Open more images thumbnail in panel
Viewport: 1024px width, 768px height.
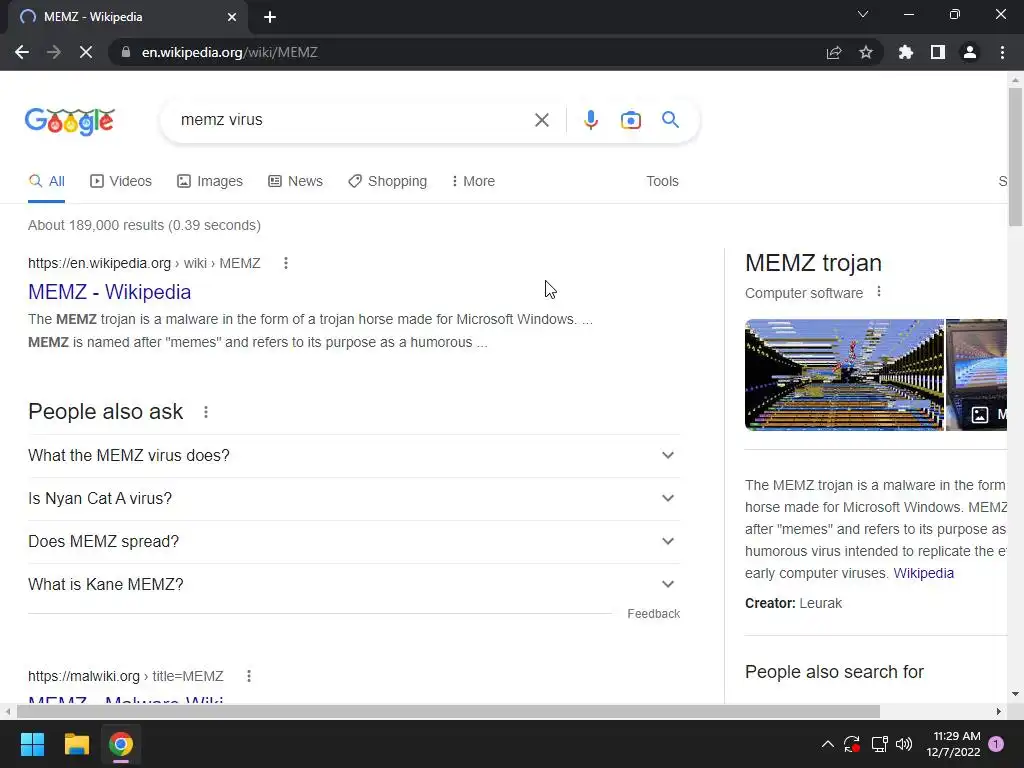click(x=977, y=375)
